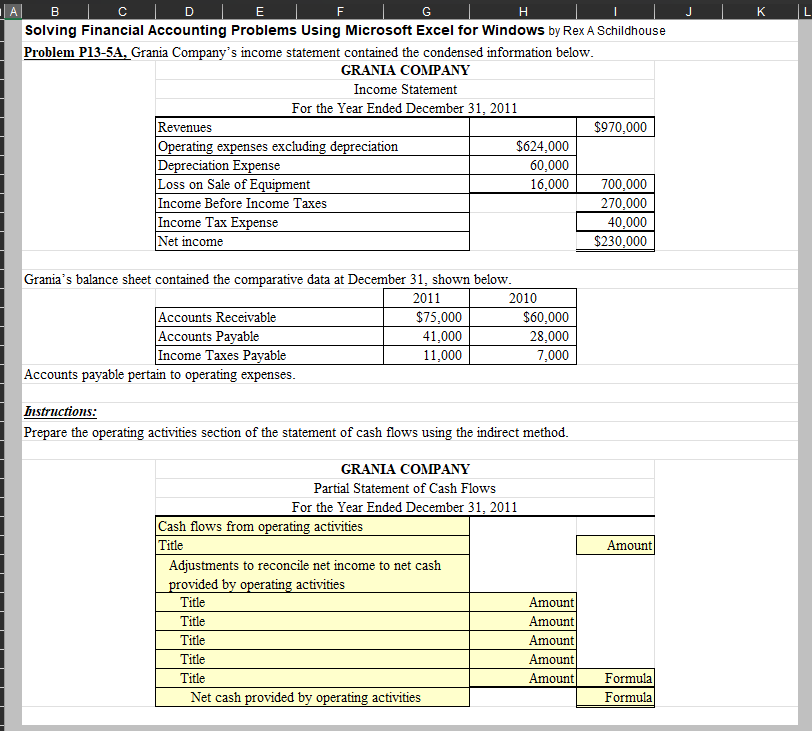The height and width of the screenshot is (731, 812).
Task: Select the $970,000 revenues amount cell
Action: [614, 127]
